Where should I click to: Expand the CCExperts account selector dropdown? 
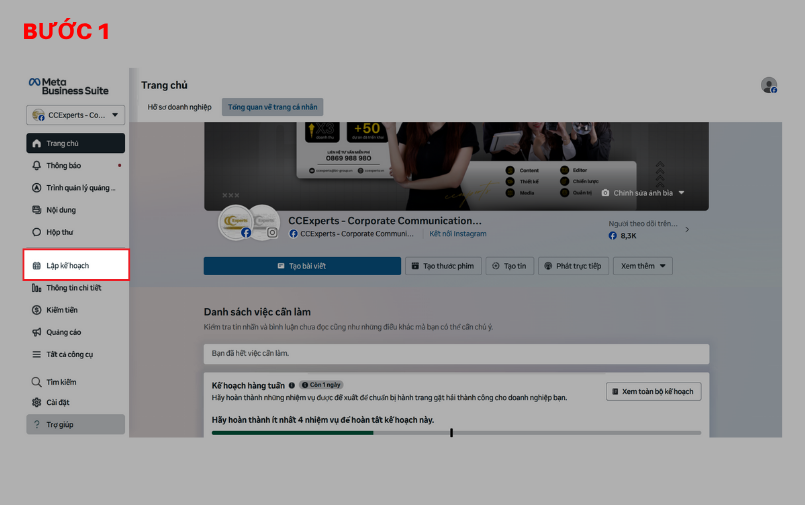[x=76, y=115]
